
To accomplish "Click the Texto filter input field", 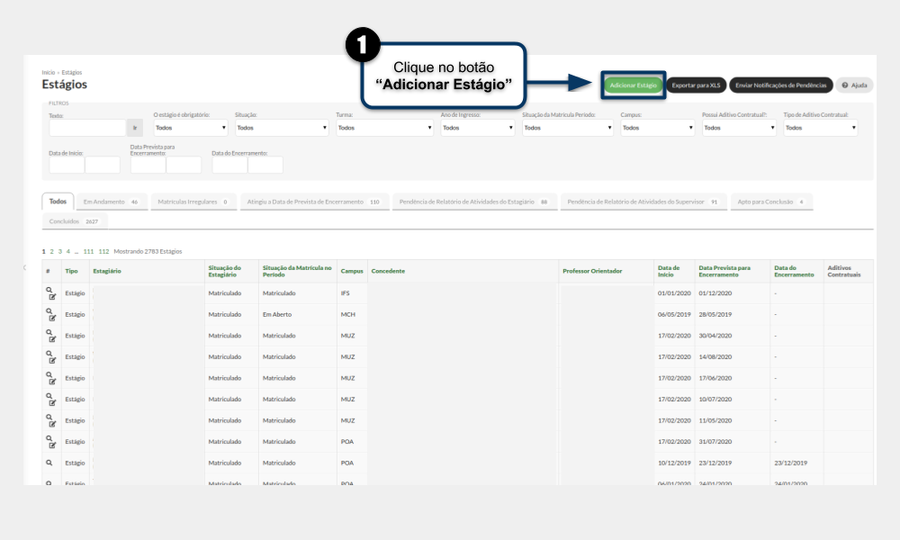I will [87, 128].
